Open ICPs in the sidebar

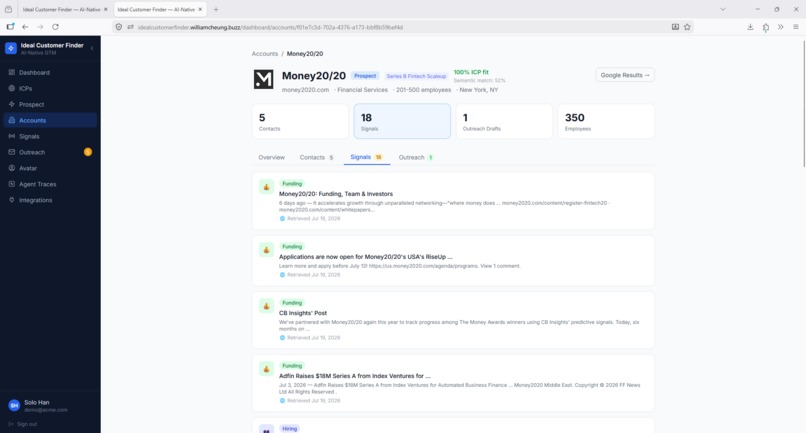[50, 88]
